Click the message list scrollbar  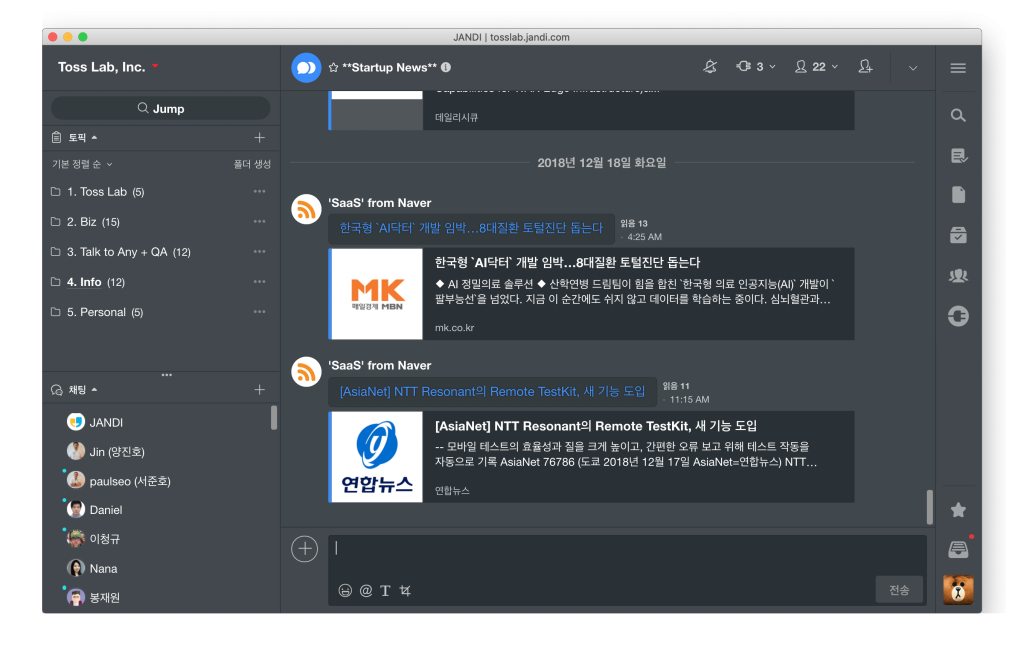click(x=930, y=506)
